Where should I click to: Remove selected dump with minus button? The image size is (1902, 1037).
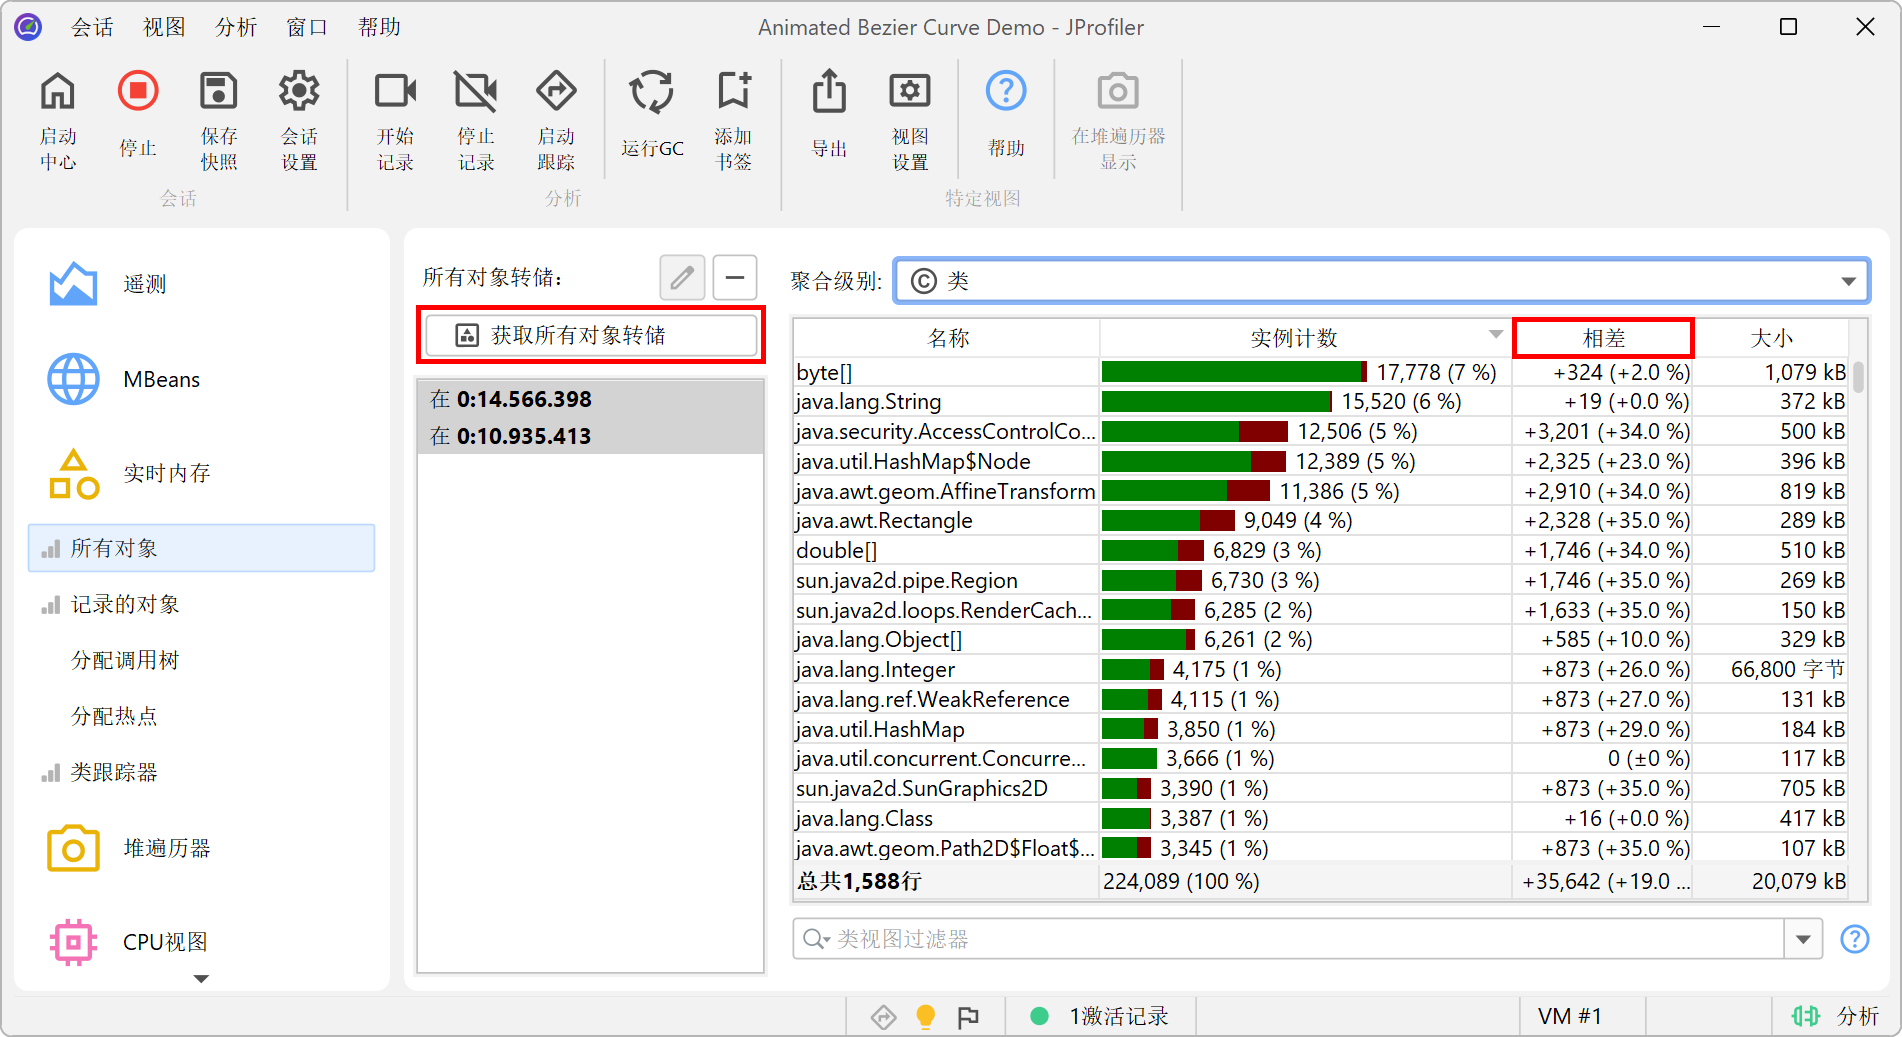tap(735, 277)
